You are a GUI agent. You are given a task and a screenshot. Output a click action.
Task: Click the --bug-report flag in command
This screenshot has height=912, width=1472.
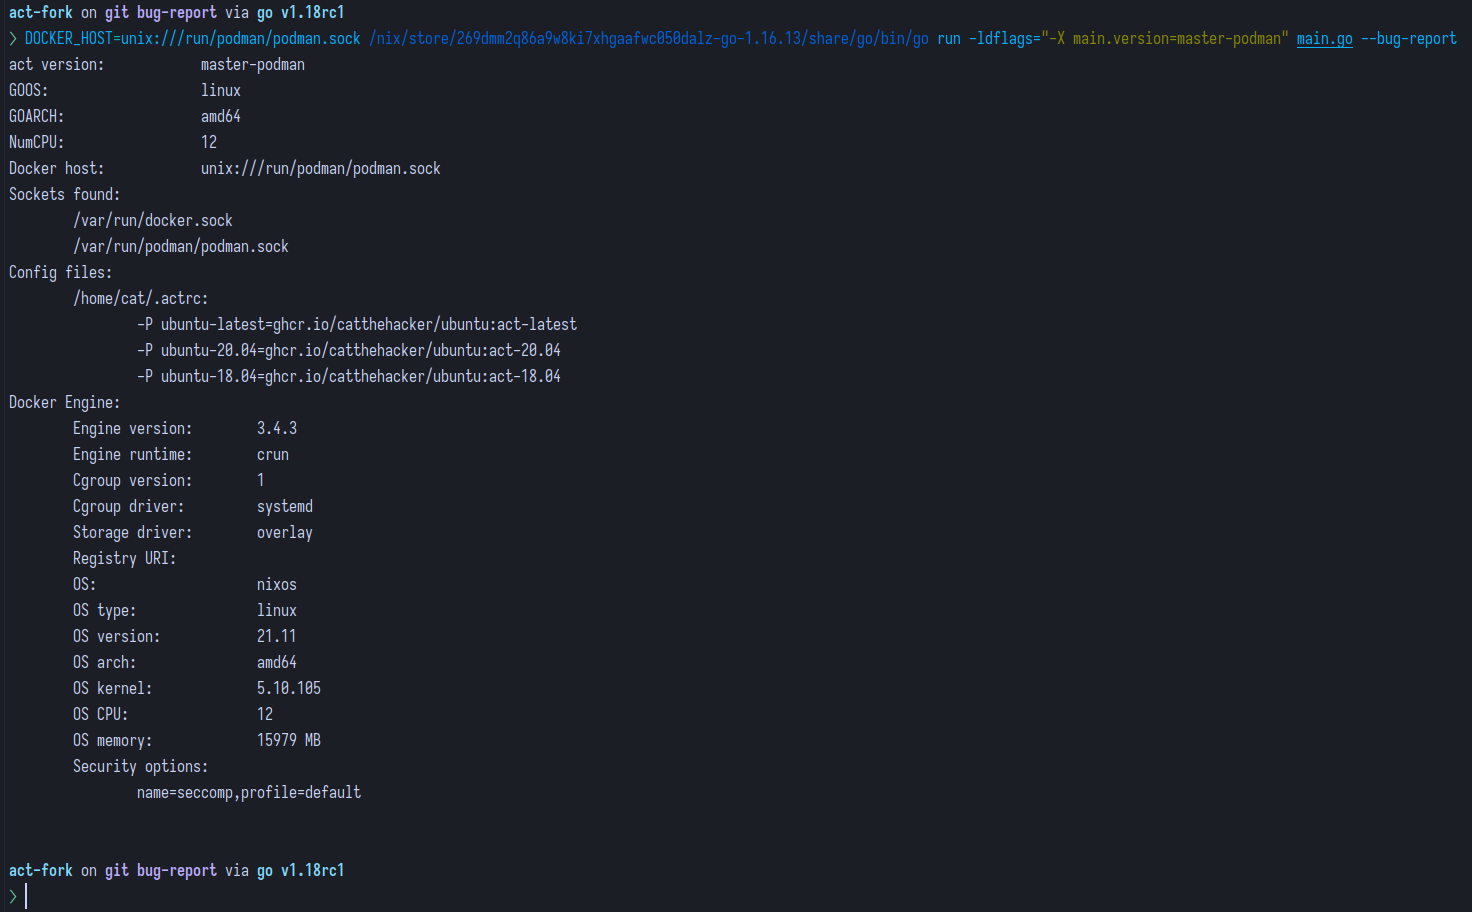tap(1408, 39)
